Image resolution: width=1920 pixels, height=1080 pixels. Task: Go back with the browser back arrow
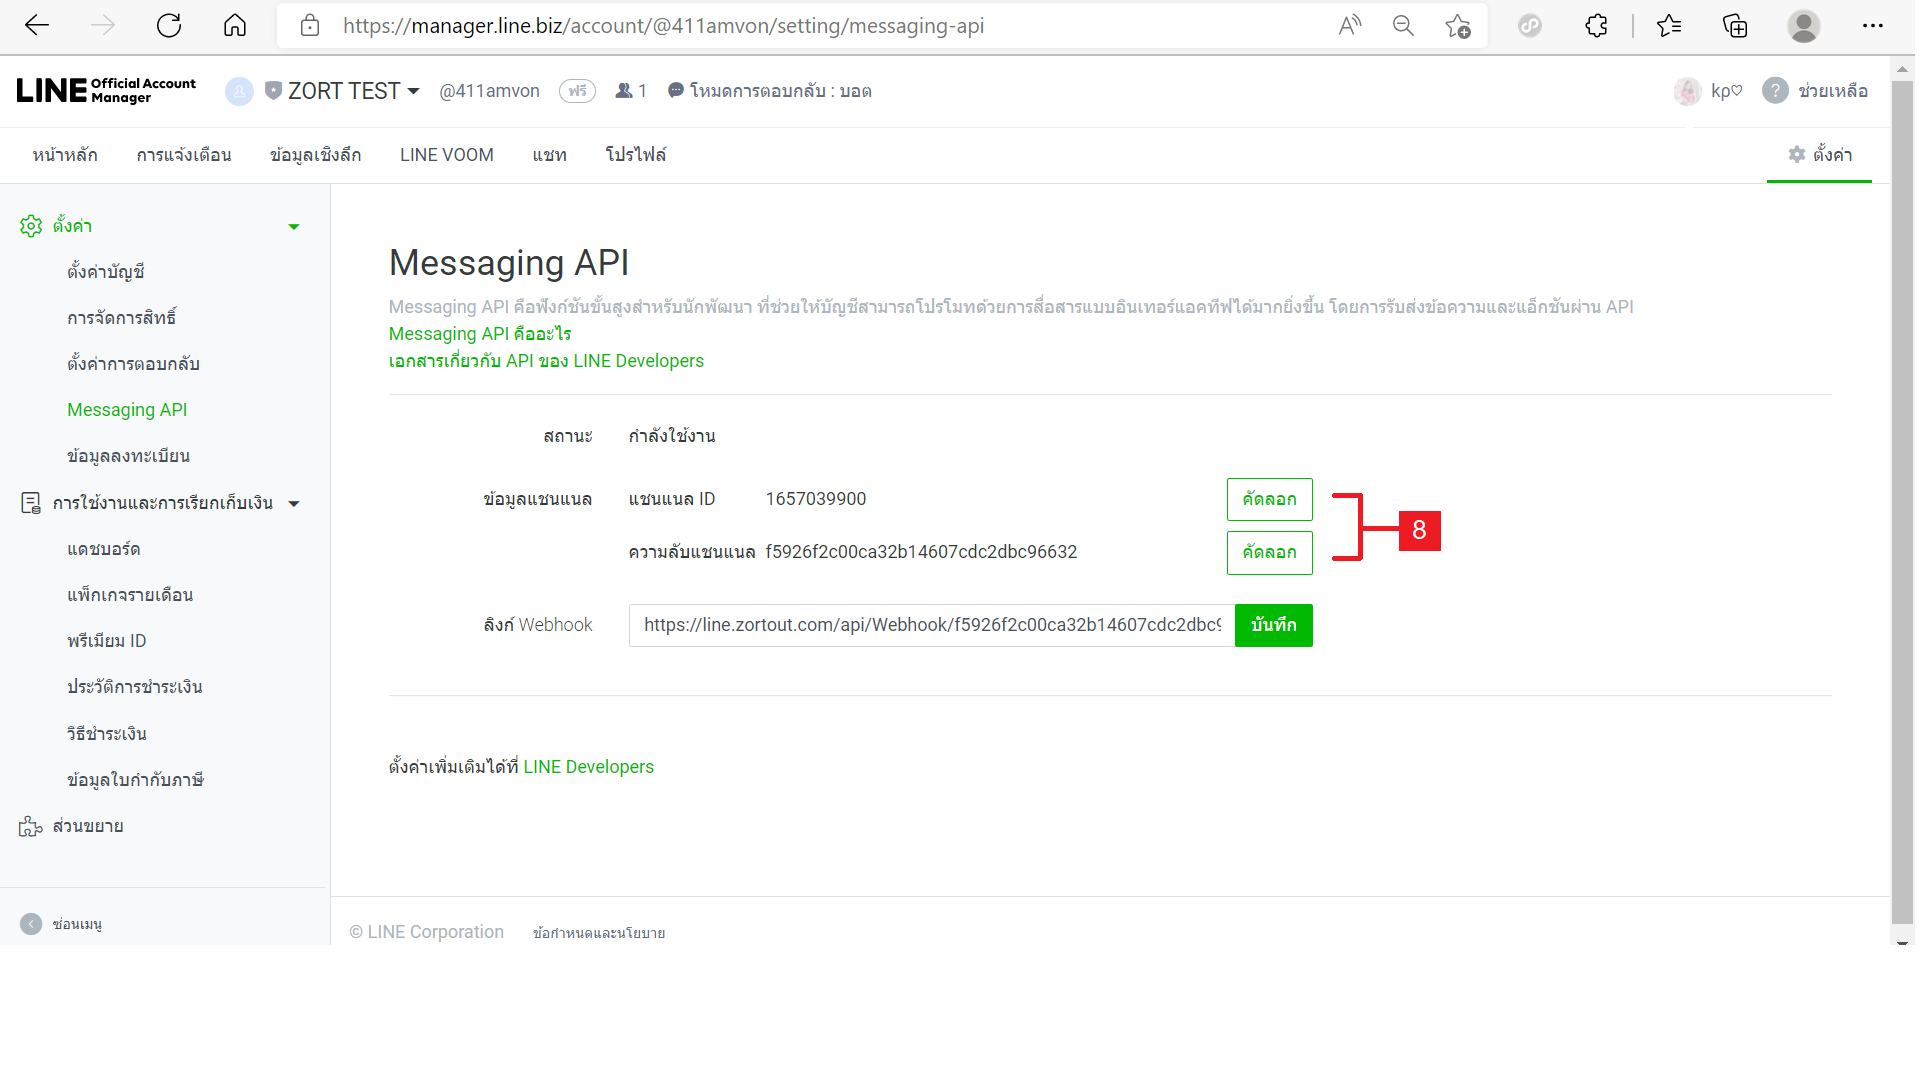pyautogui.click(x=37, y=26)
